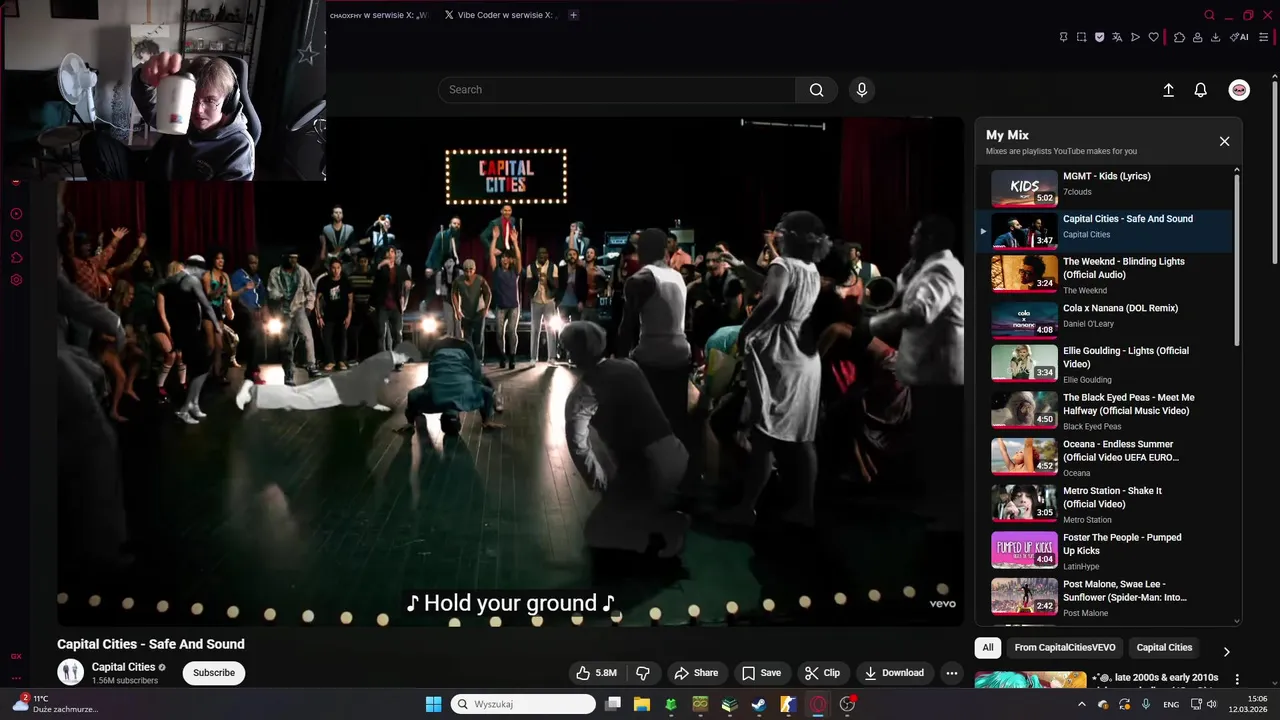This screenshot has width=1280, height=720.
Task: Open OBS Studio from the taskbar
Action: tap(847, 704)
